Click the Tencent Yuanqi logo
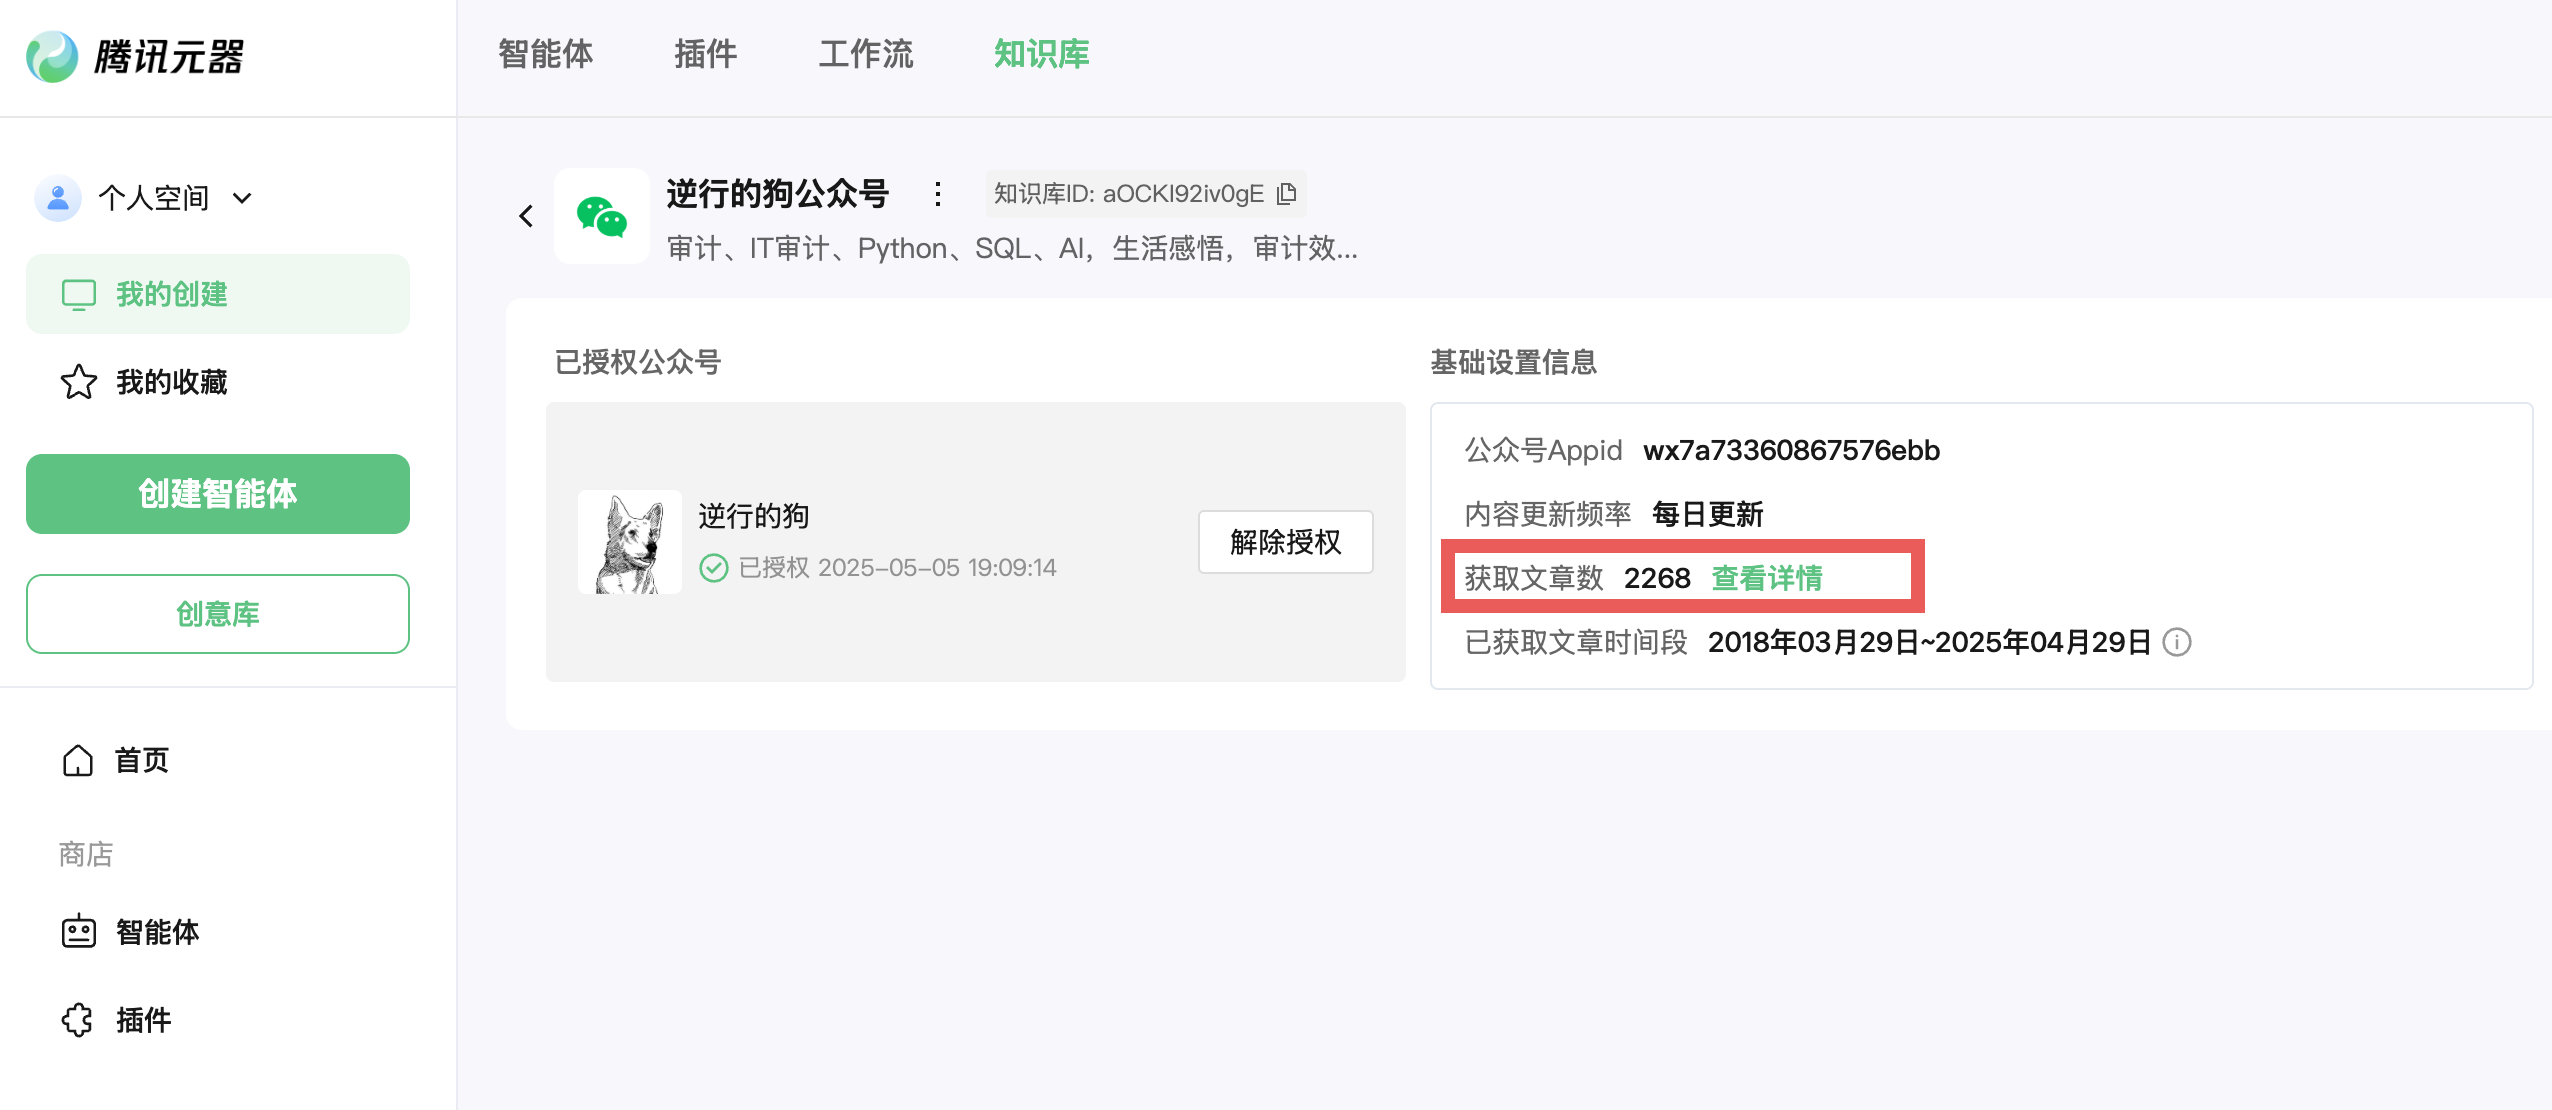This screenshot has width=2552, height=1110. (52, 56)
